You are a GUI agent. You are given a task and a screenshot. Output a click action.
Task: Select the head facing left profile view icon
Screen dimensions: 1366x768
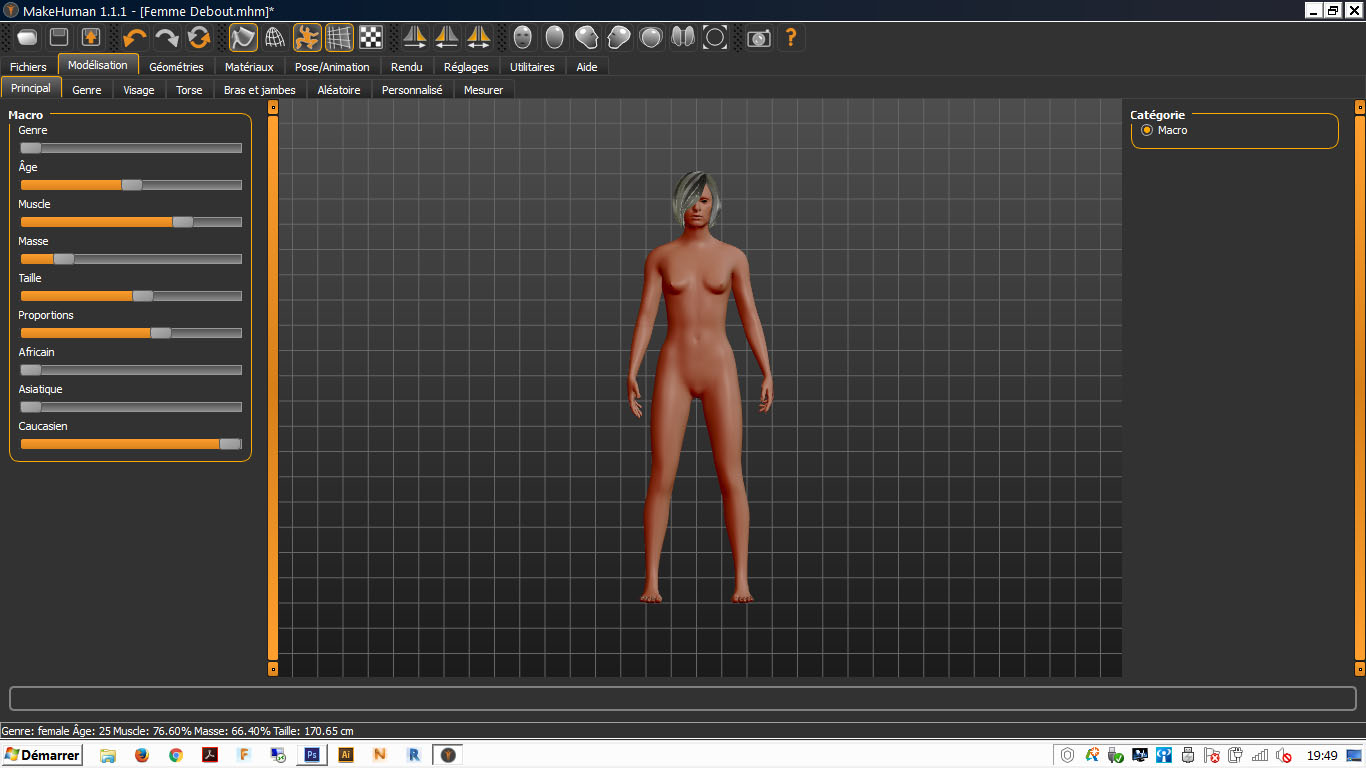click(x=587, y=38)
